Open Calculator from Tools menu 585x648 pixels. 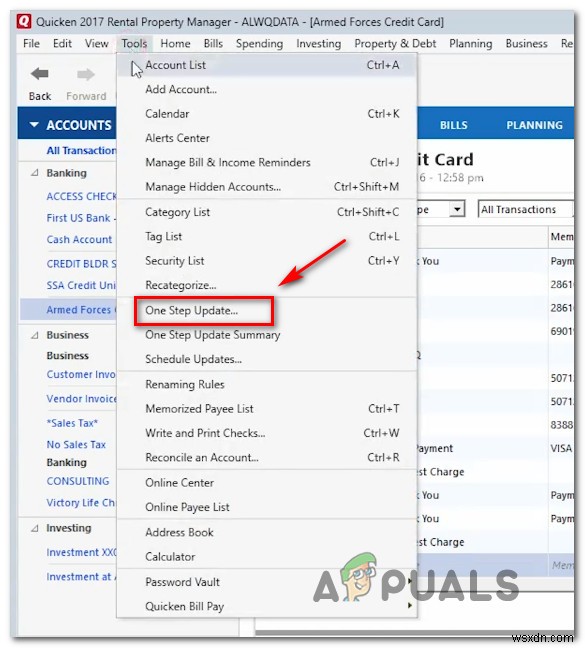coord(267,557)
